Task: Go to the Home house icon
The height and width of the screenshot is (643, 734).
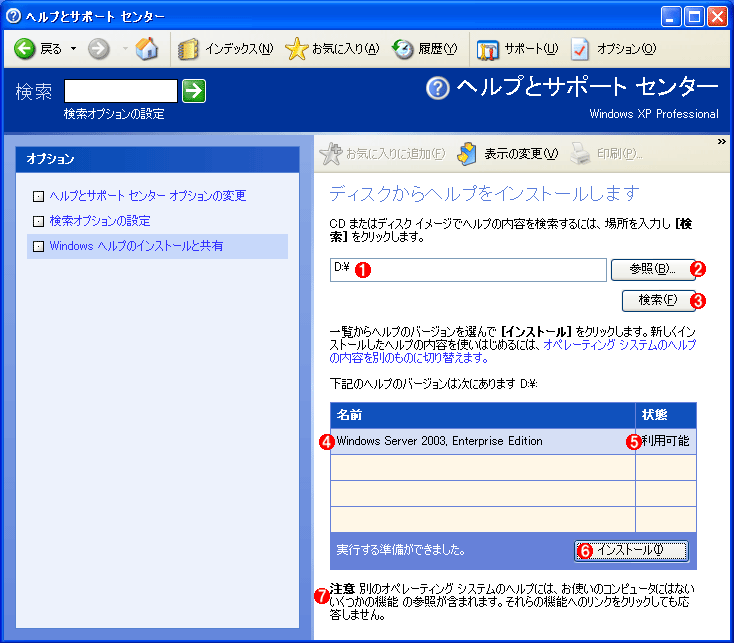Action: [147, 48]
